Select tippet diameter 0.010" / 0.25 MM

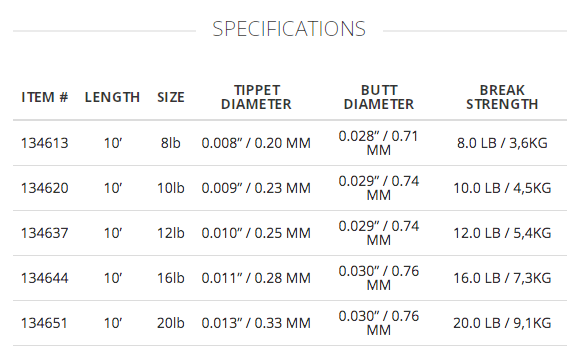click(x=256, y=233)
